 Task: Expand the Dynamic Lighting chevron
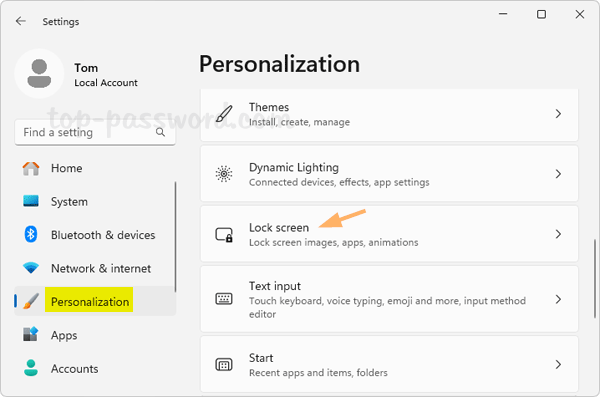(558, 174)
